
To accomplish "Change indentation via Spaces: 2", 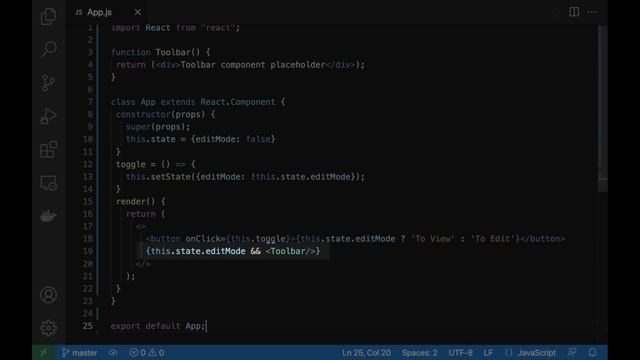I will [419, 353].
